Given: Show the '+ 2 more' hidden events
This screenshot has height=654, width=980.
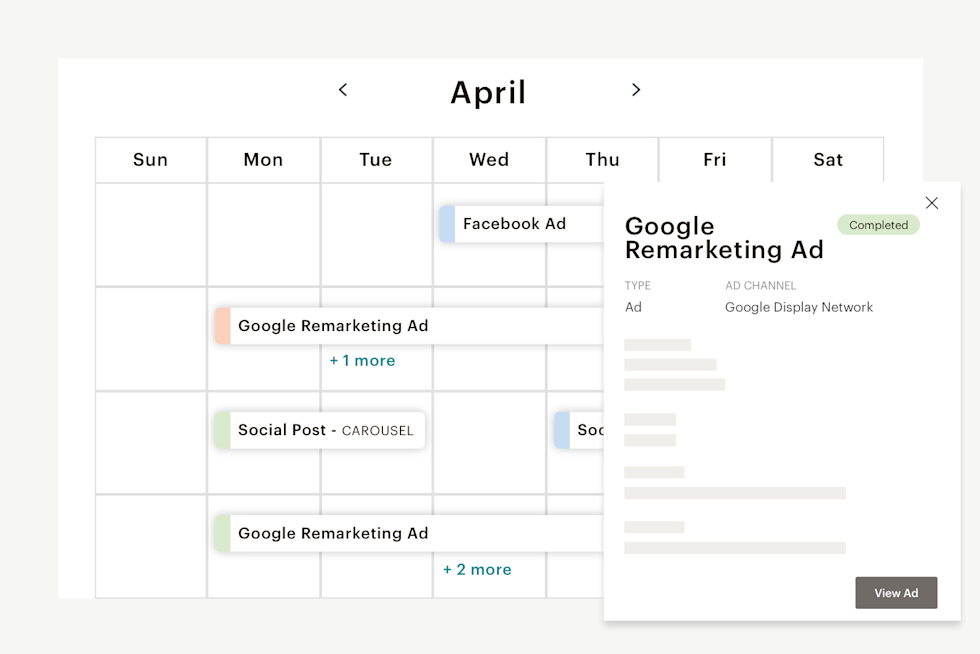Looking at the screenshot, I should tap(477, 570).
